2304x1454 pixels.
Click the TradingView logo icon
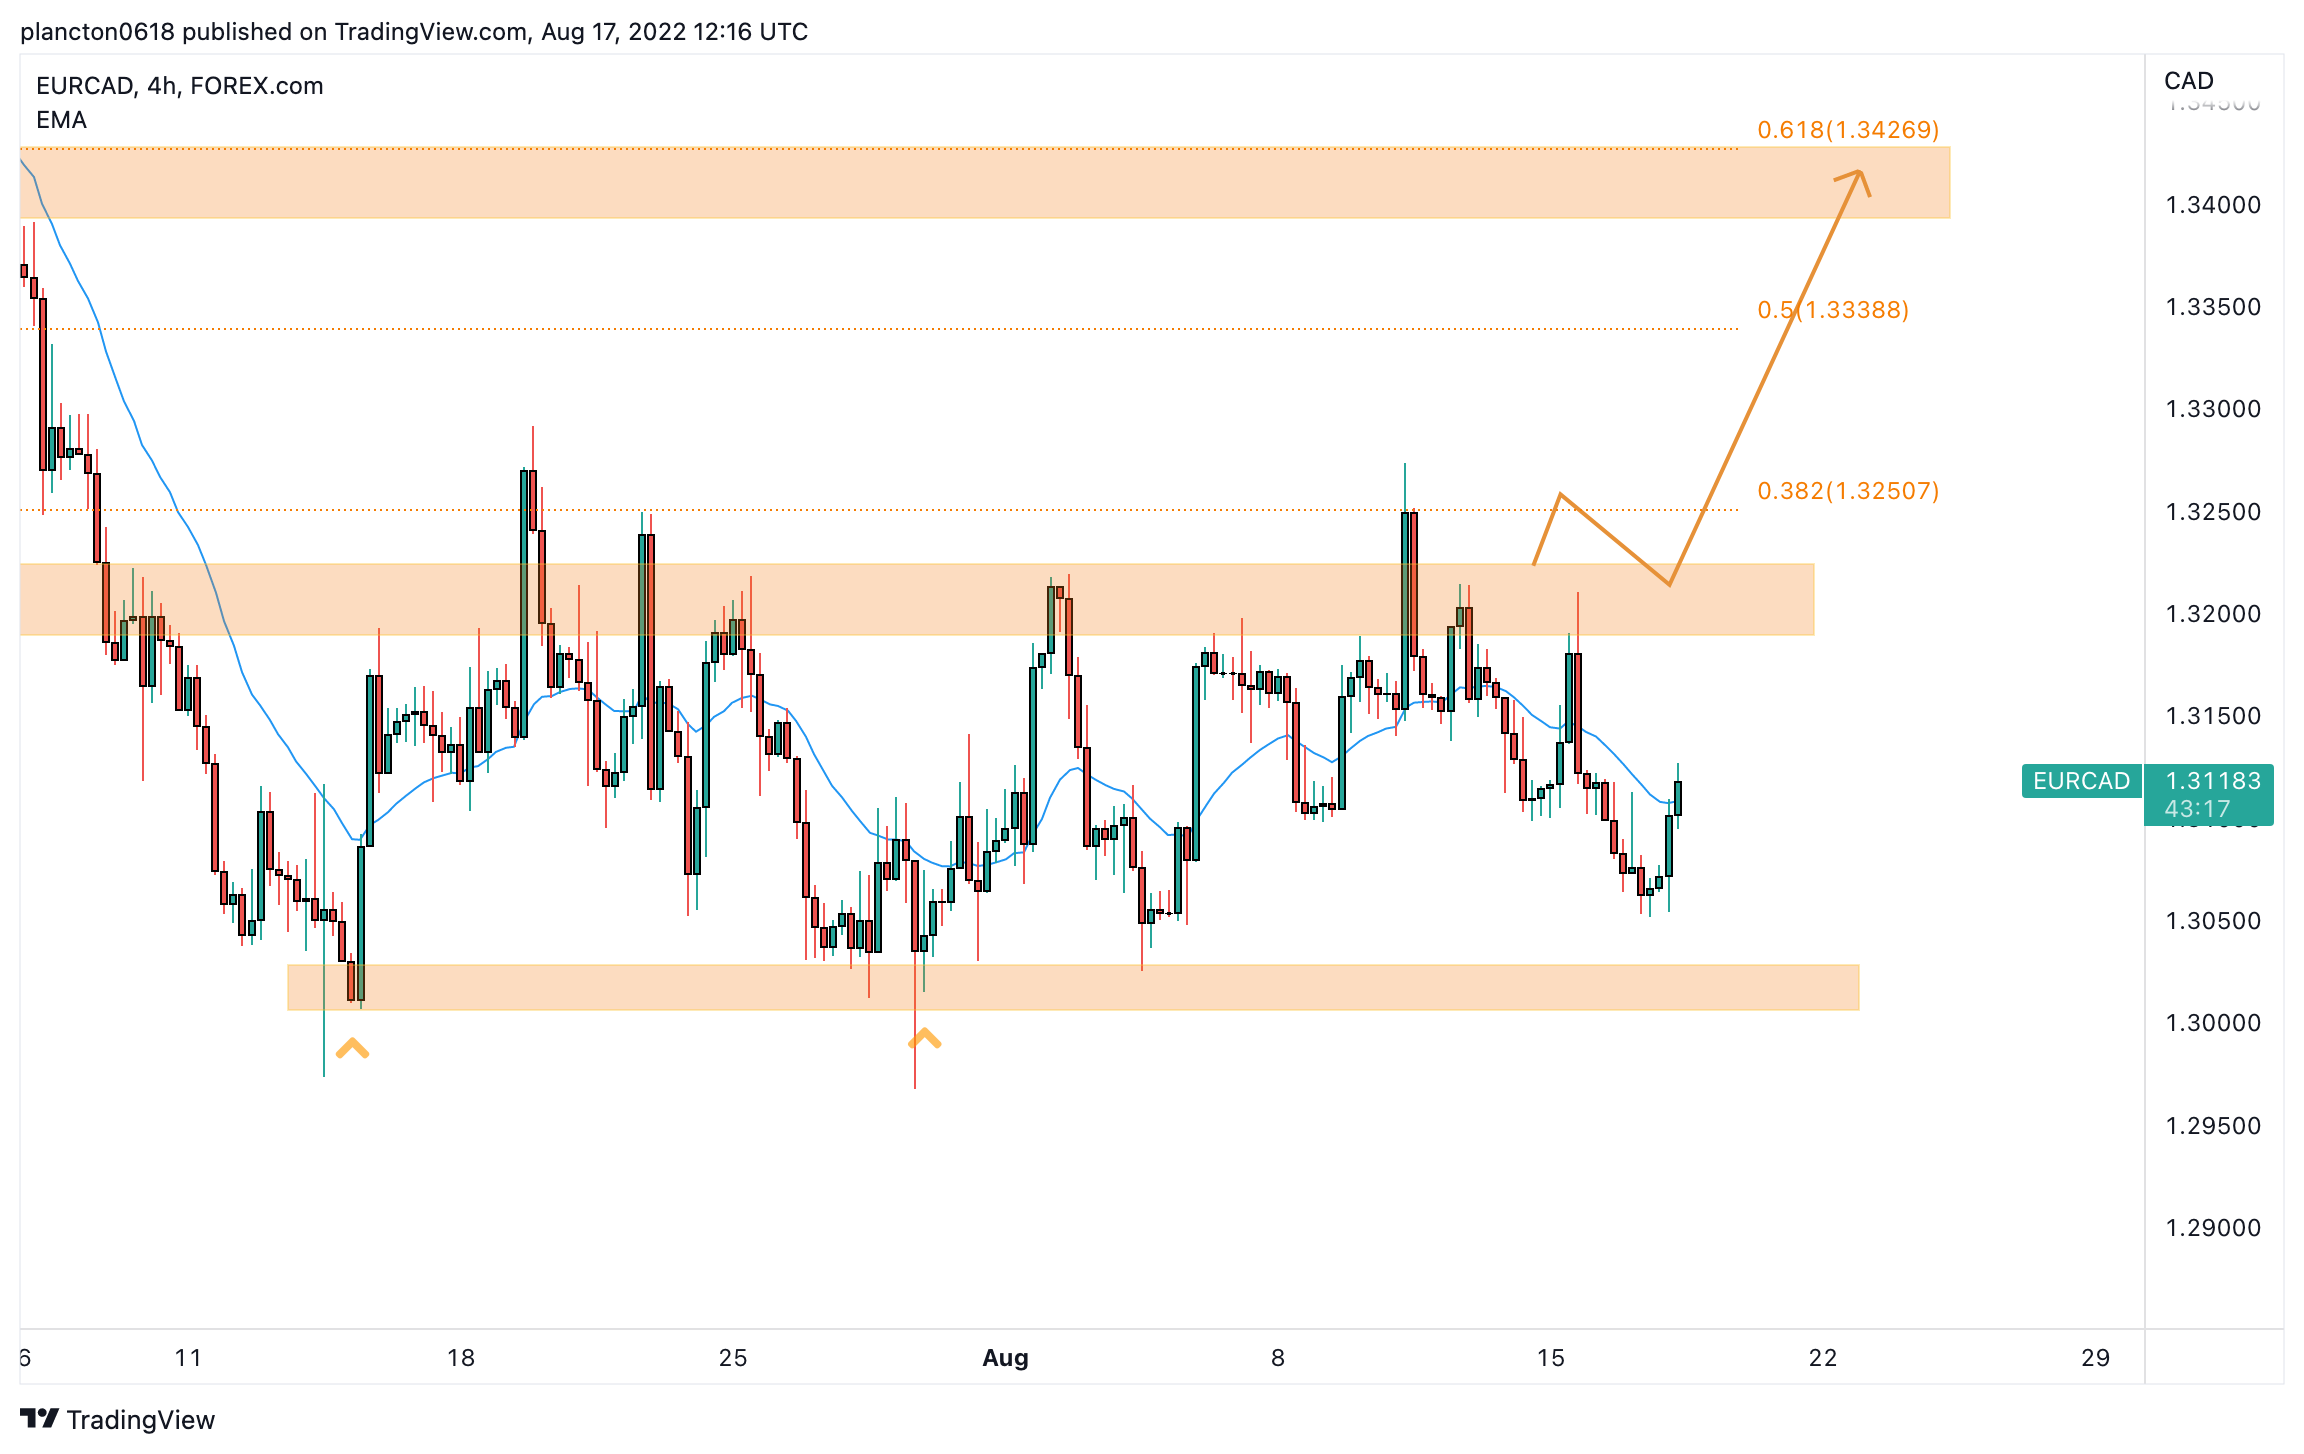coord(39,1418)
